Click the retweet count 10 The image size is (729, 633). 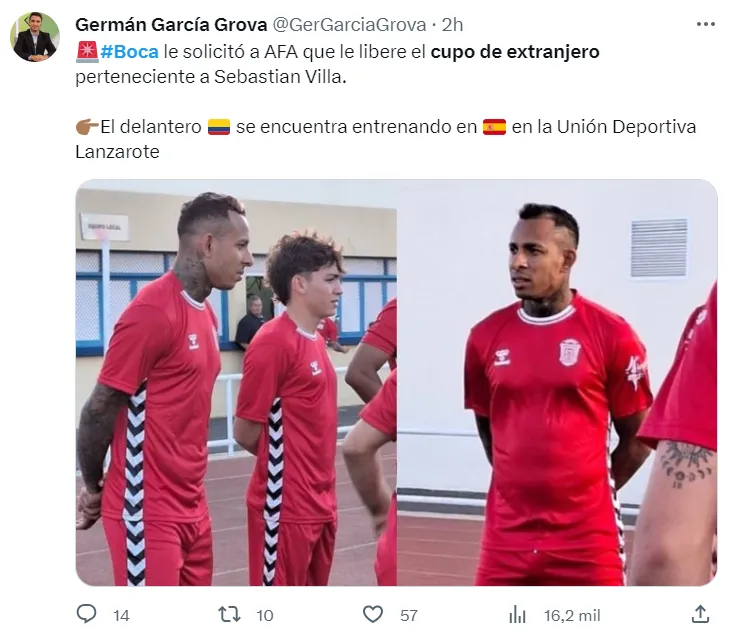pyautogui.click(x=265, y=615)
